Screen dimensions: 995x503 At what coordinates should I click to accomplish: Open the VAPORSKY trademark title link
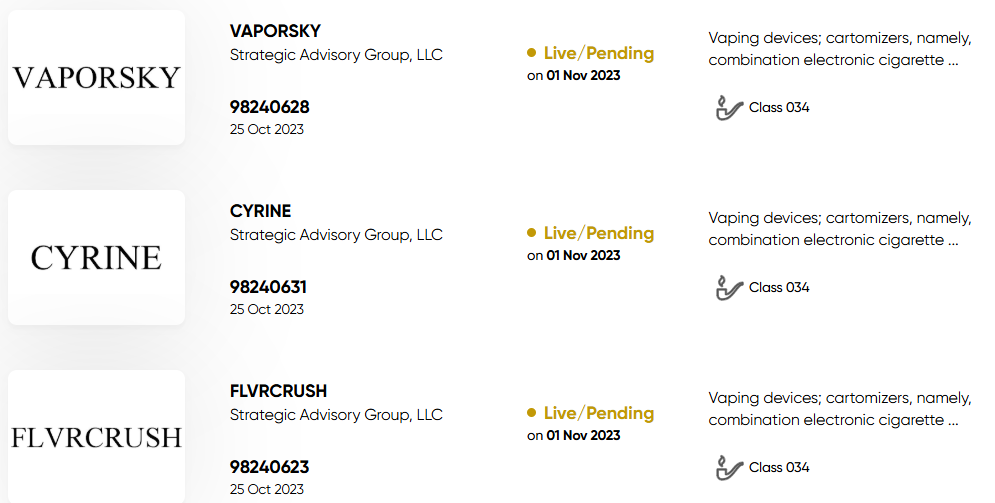point(275,30)
